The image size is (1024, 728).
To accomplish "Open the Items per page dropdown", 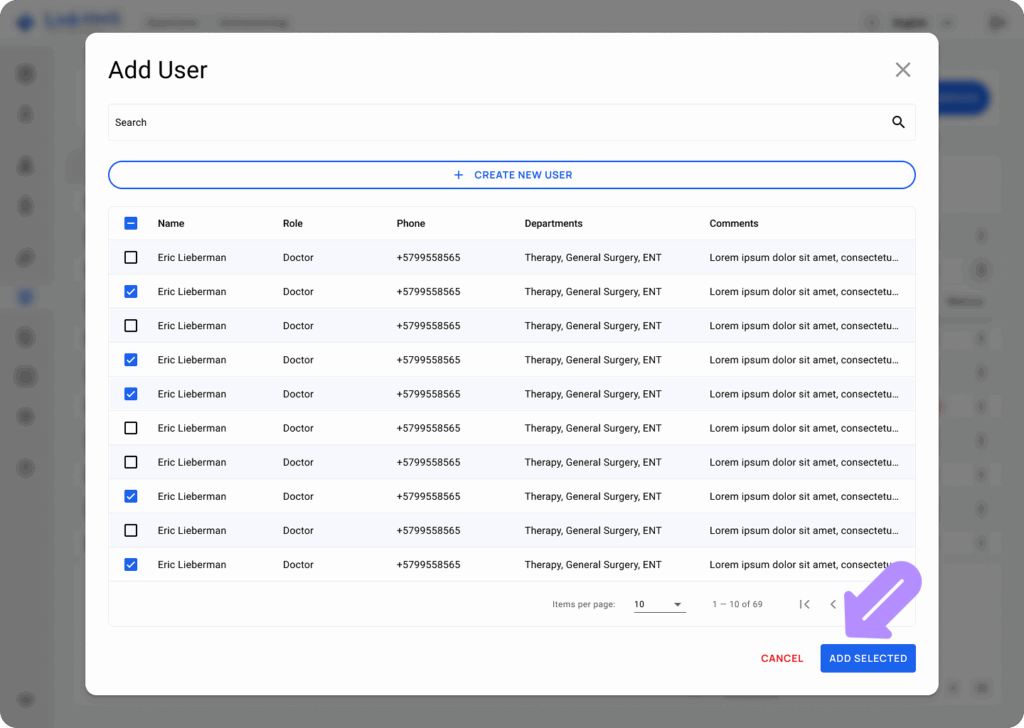I will point(660,604).
